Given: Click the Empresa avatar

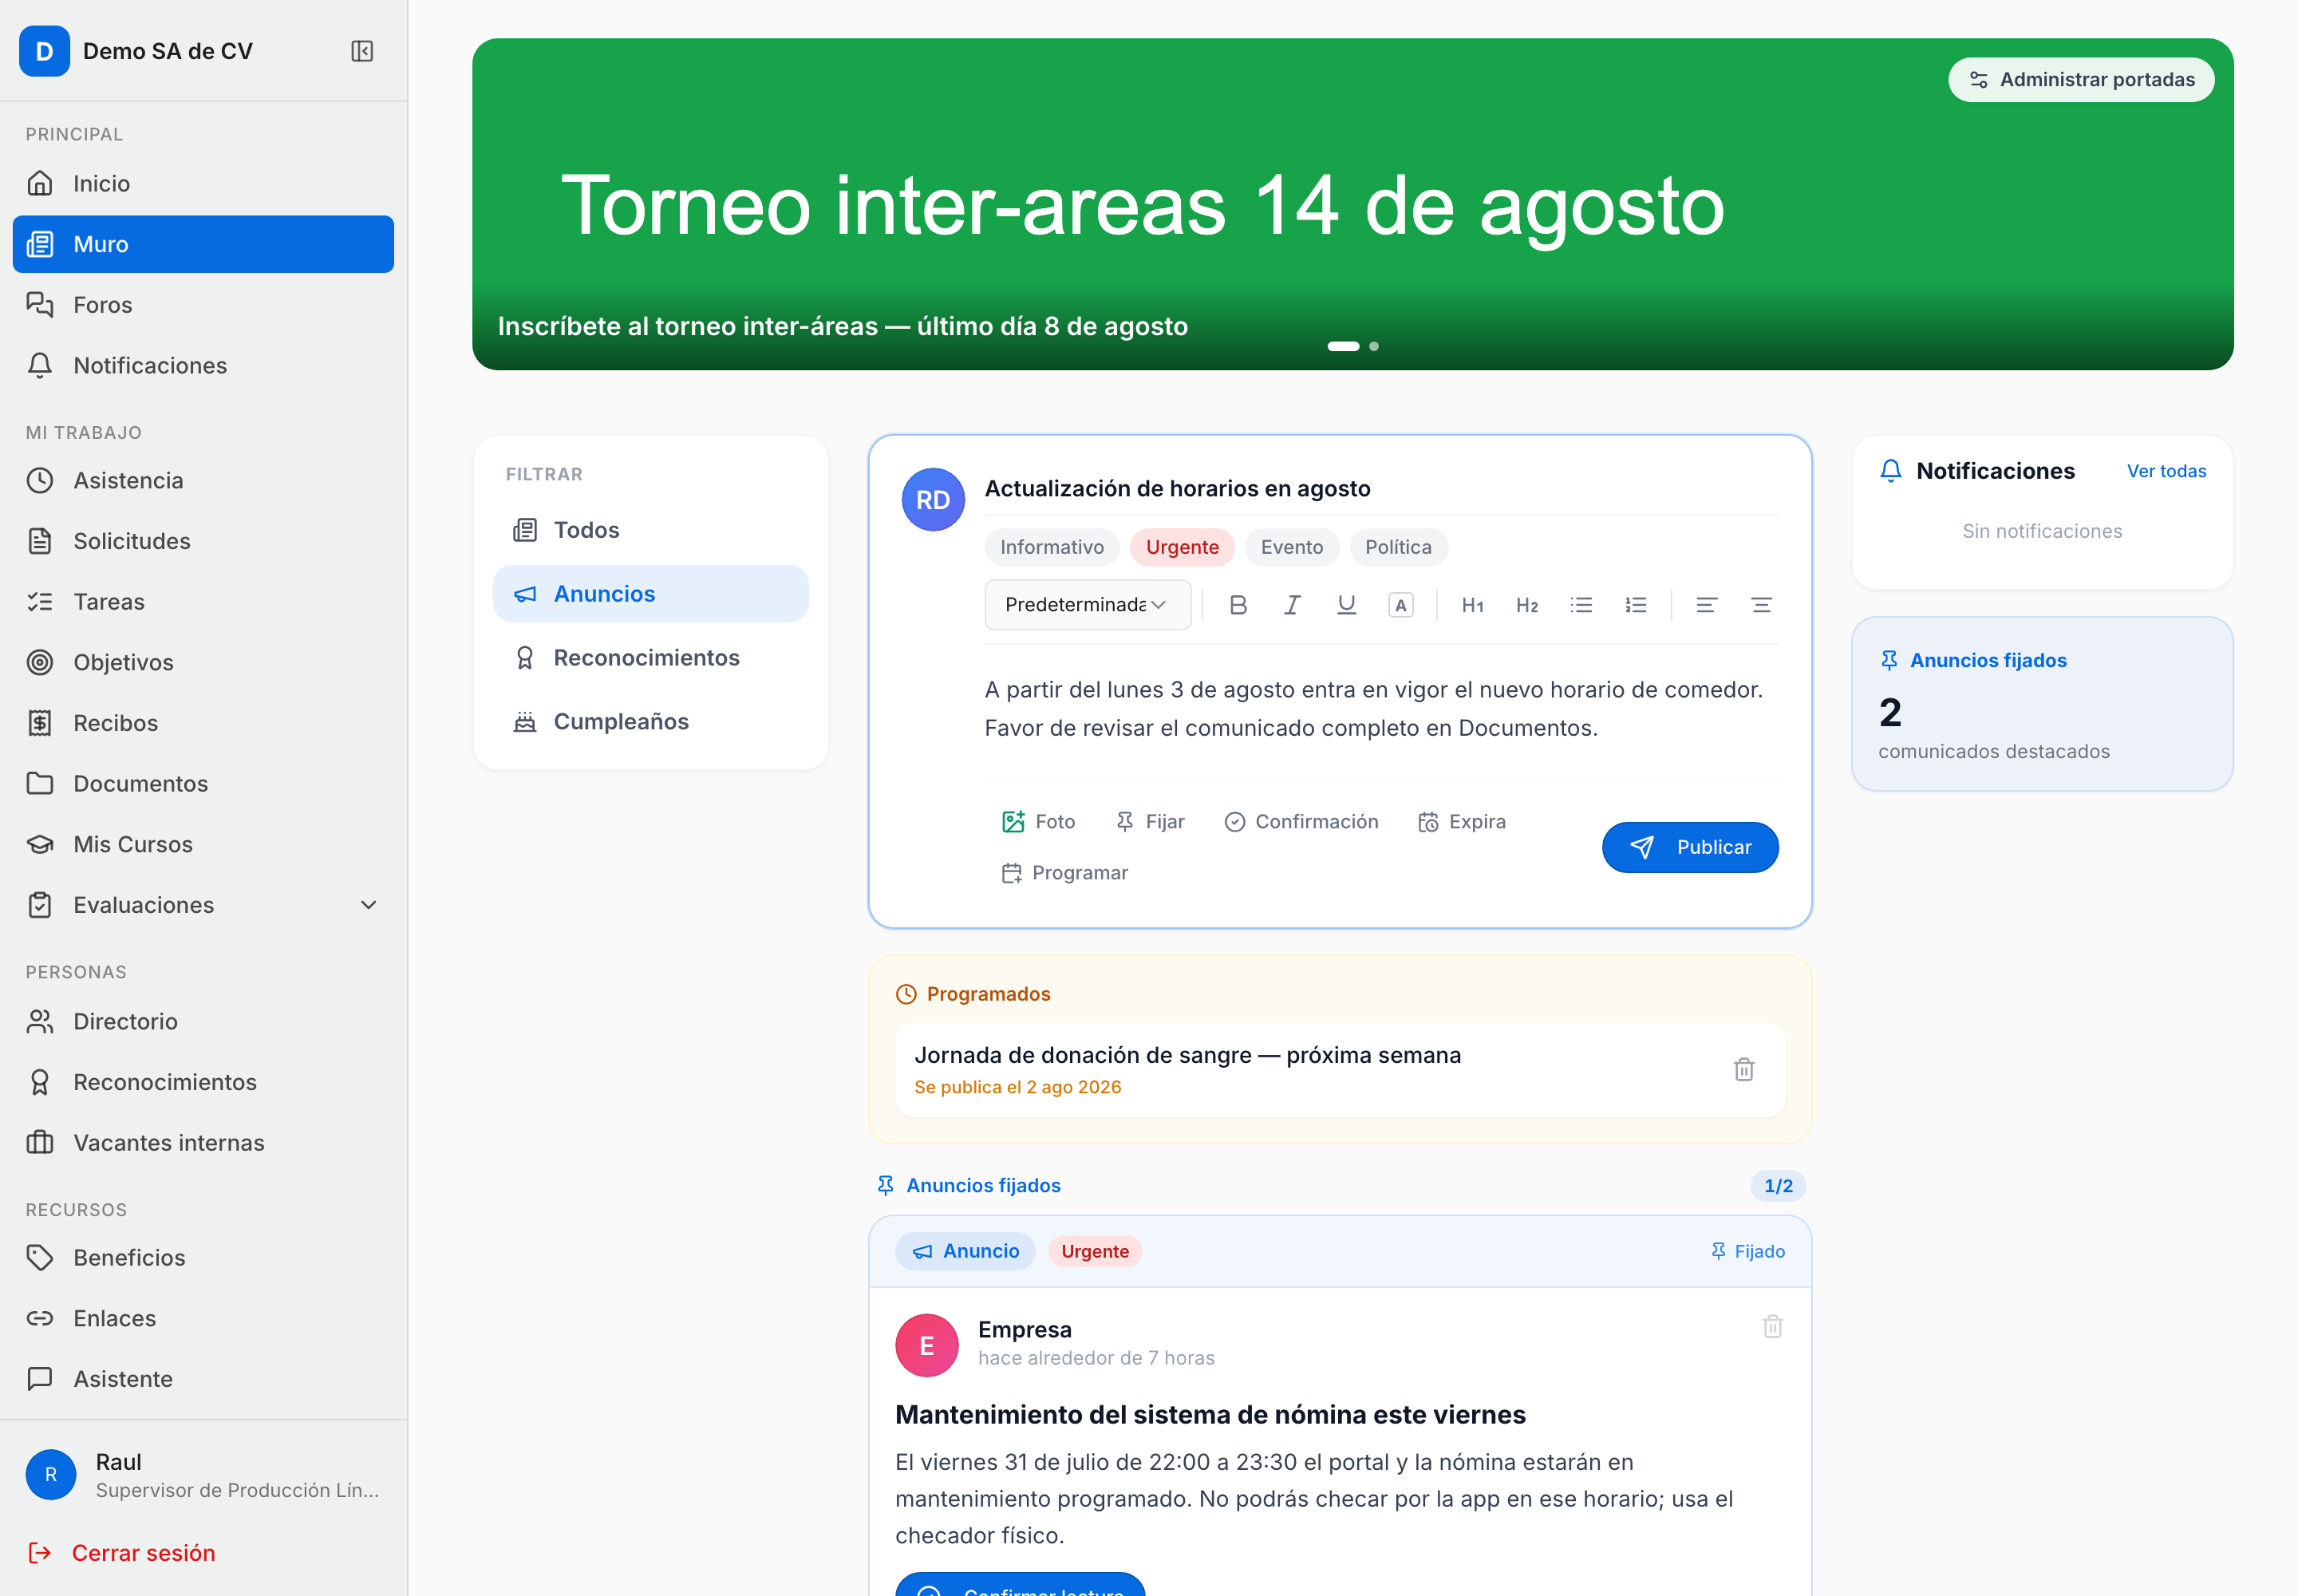Looking at the screenshot, I should coord(927,1345).
